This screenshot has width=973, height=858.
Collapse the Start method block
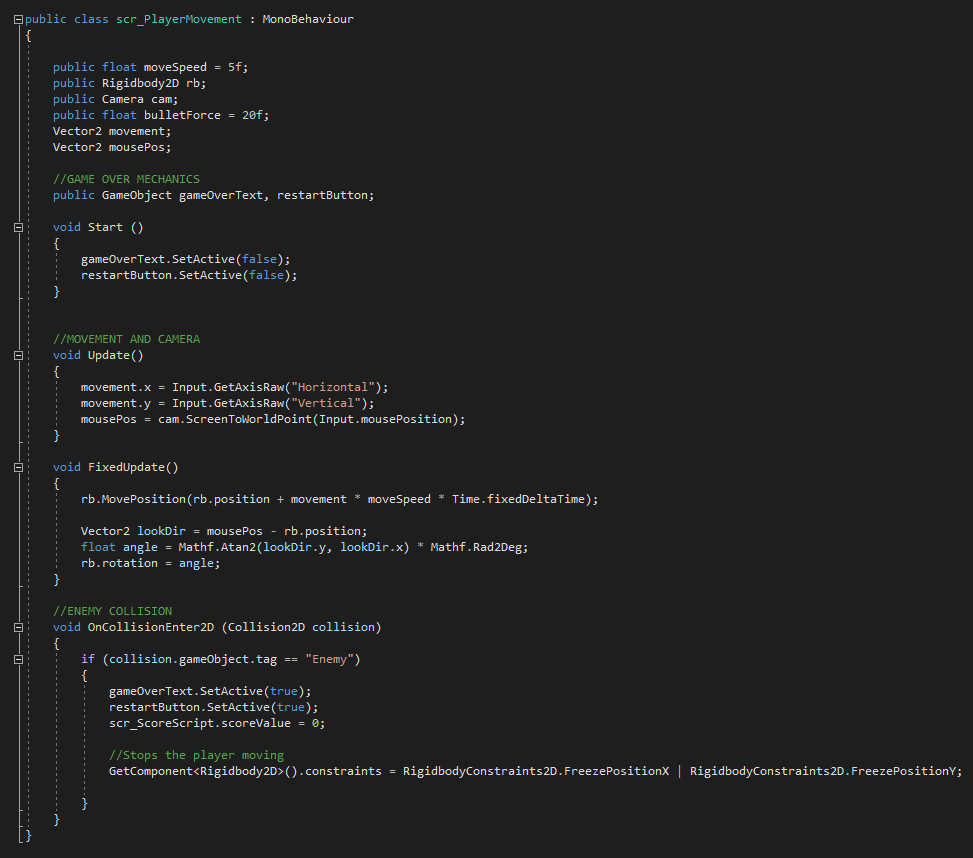tap(18, 227)
